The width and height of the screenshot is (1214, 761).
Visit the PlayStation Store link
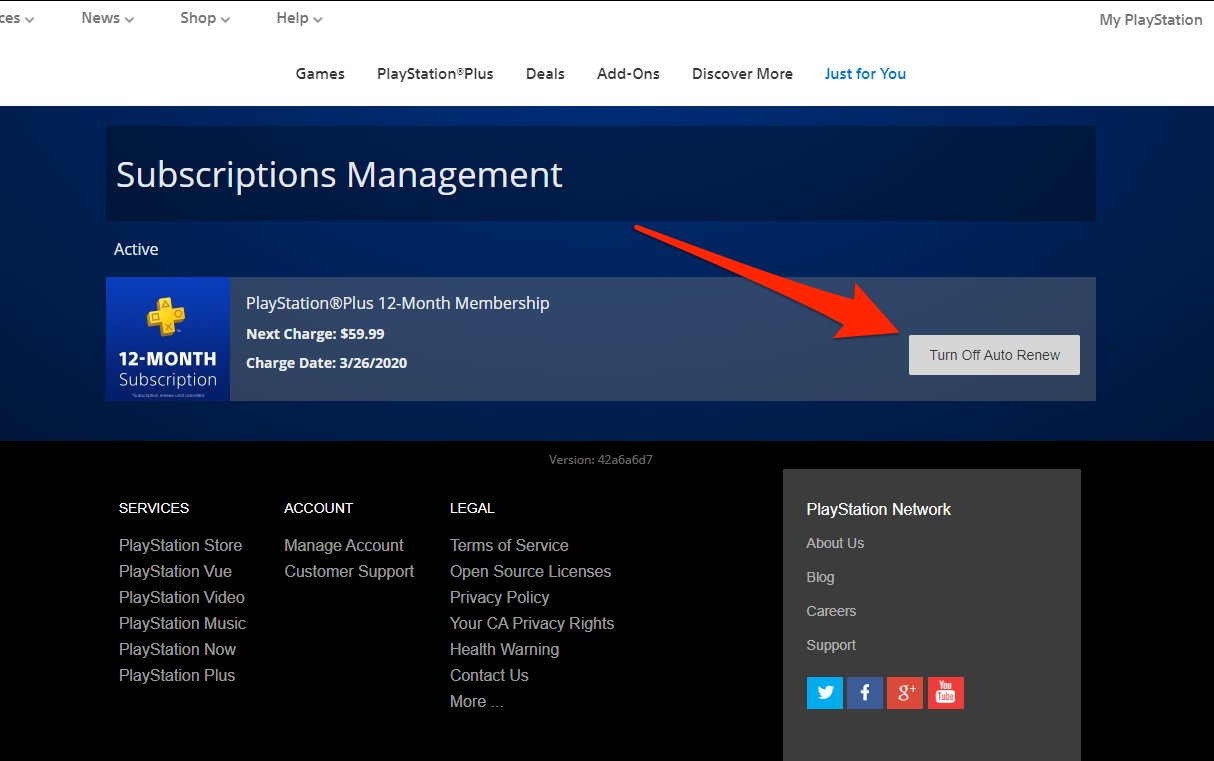pyautogui.click(x=180, y=545)
